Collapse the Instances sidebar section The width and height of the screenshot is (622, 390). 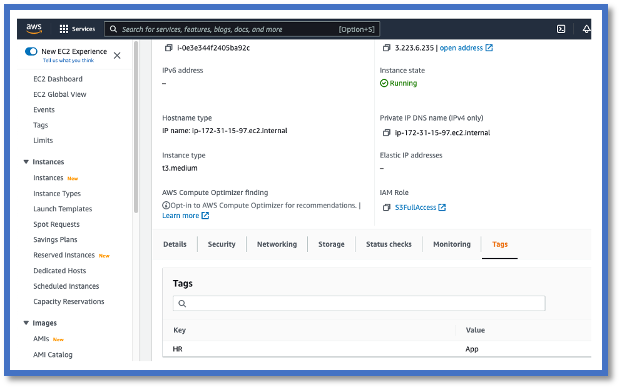point(26,161)
